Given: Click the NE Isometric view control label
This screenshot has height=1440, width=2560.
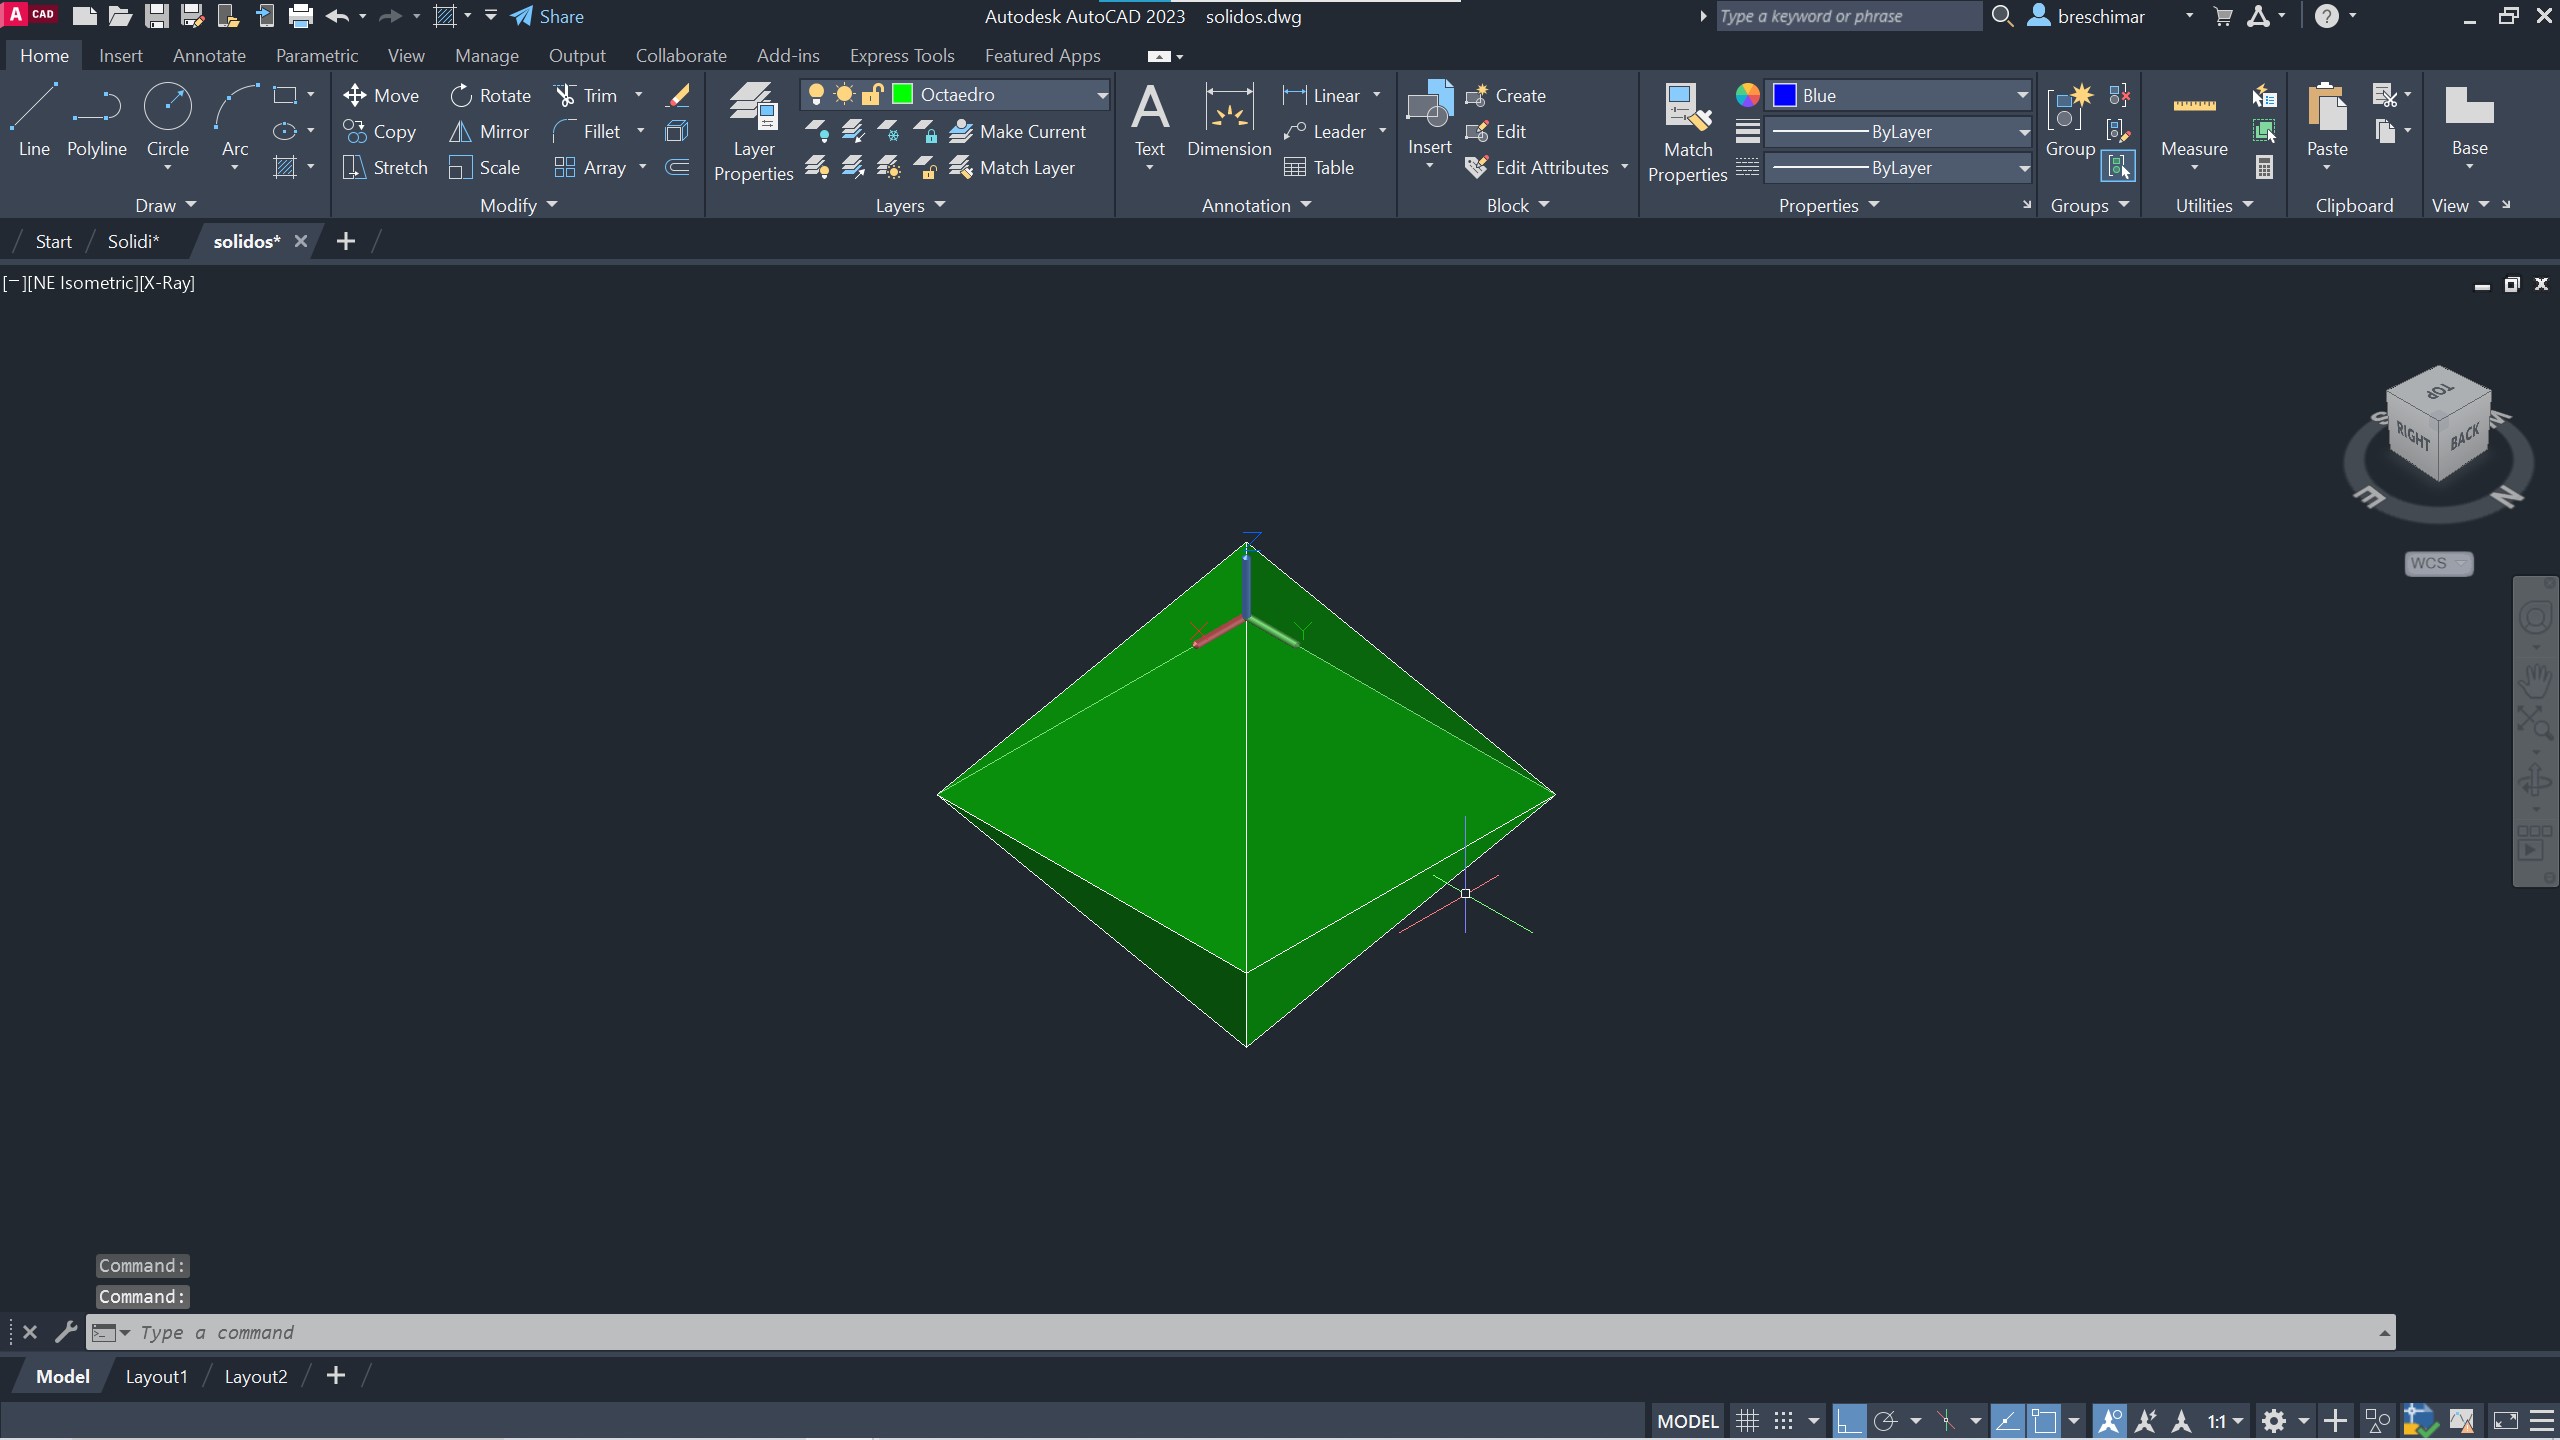Looking at the screenshot, I should pos(83,283).
